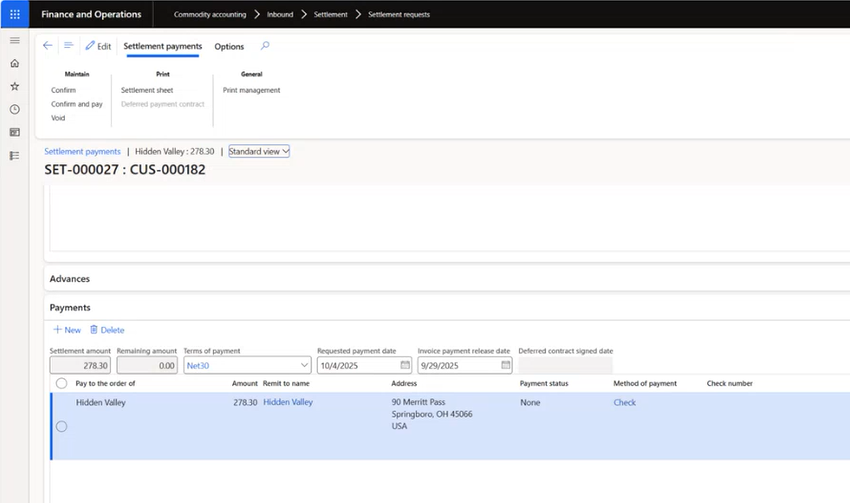Click the search magnifier in action pane
The width and height of the screenshot is (850, 503).
point(265,46)
